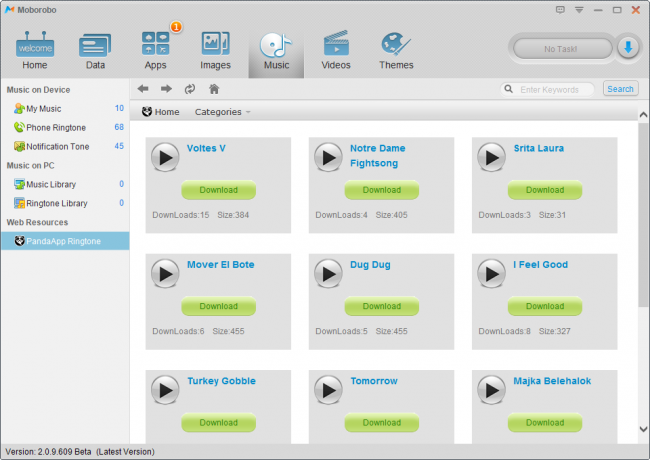This screenshot has height=460, width=650.
Task: Open the Videos section
Action: pos(336,51)
